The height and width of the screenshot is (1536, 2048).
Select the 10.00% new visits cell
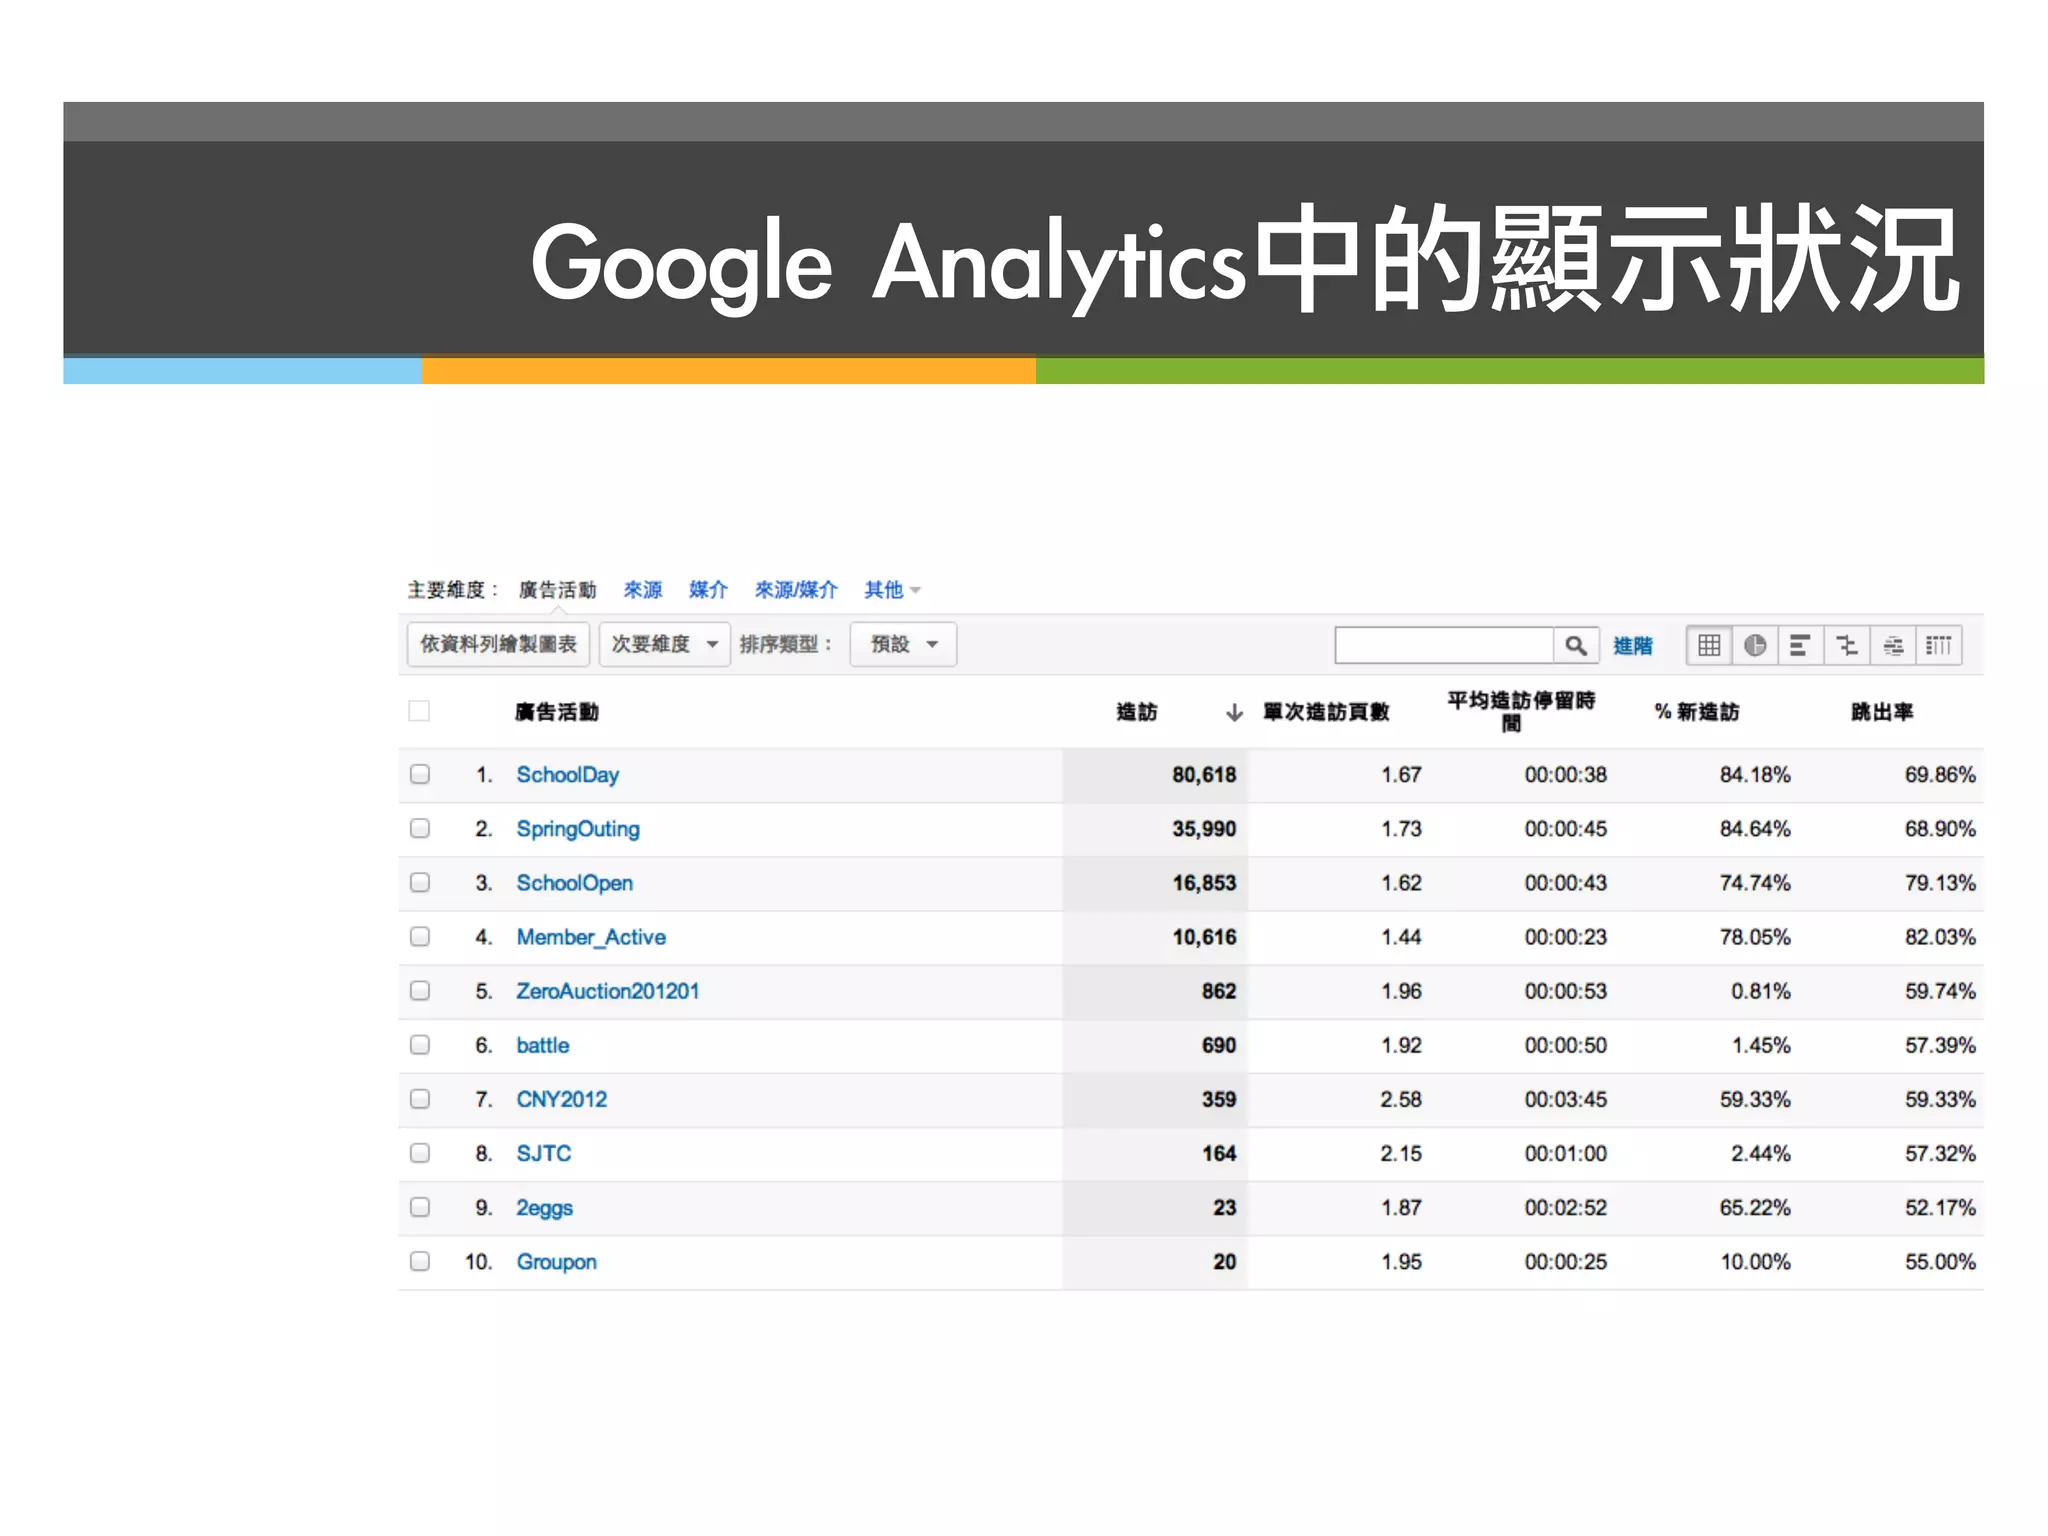coord(1755,1262)
